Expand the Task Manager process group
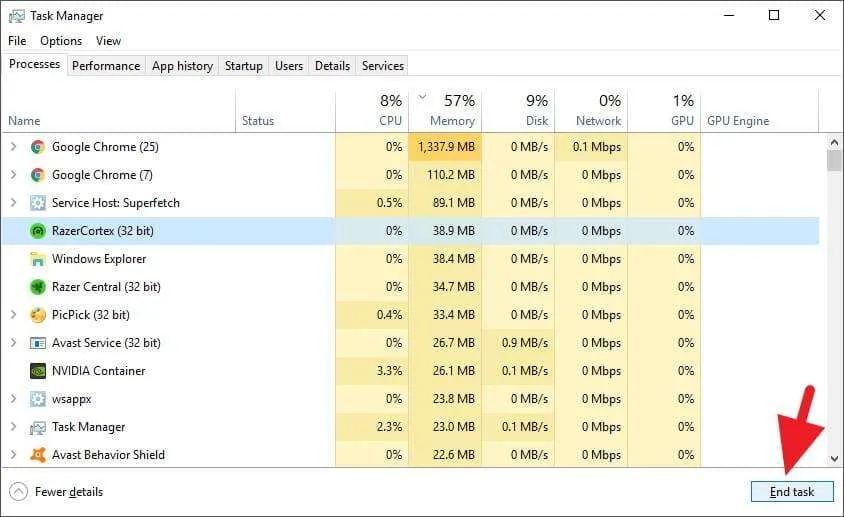This screenshot has width=844, height=517. pyautogui.click(x=14, y=427)
